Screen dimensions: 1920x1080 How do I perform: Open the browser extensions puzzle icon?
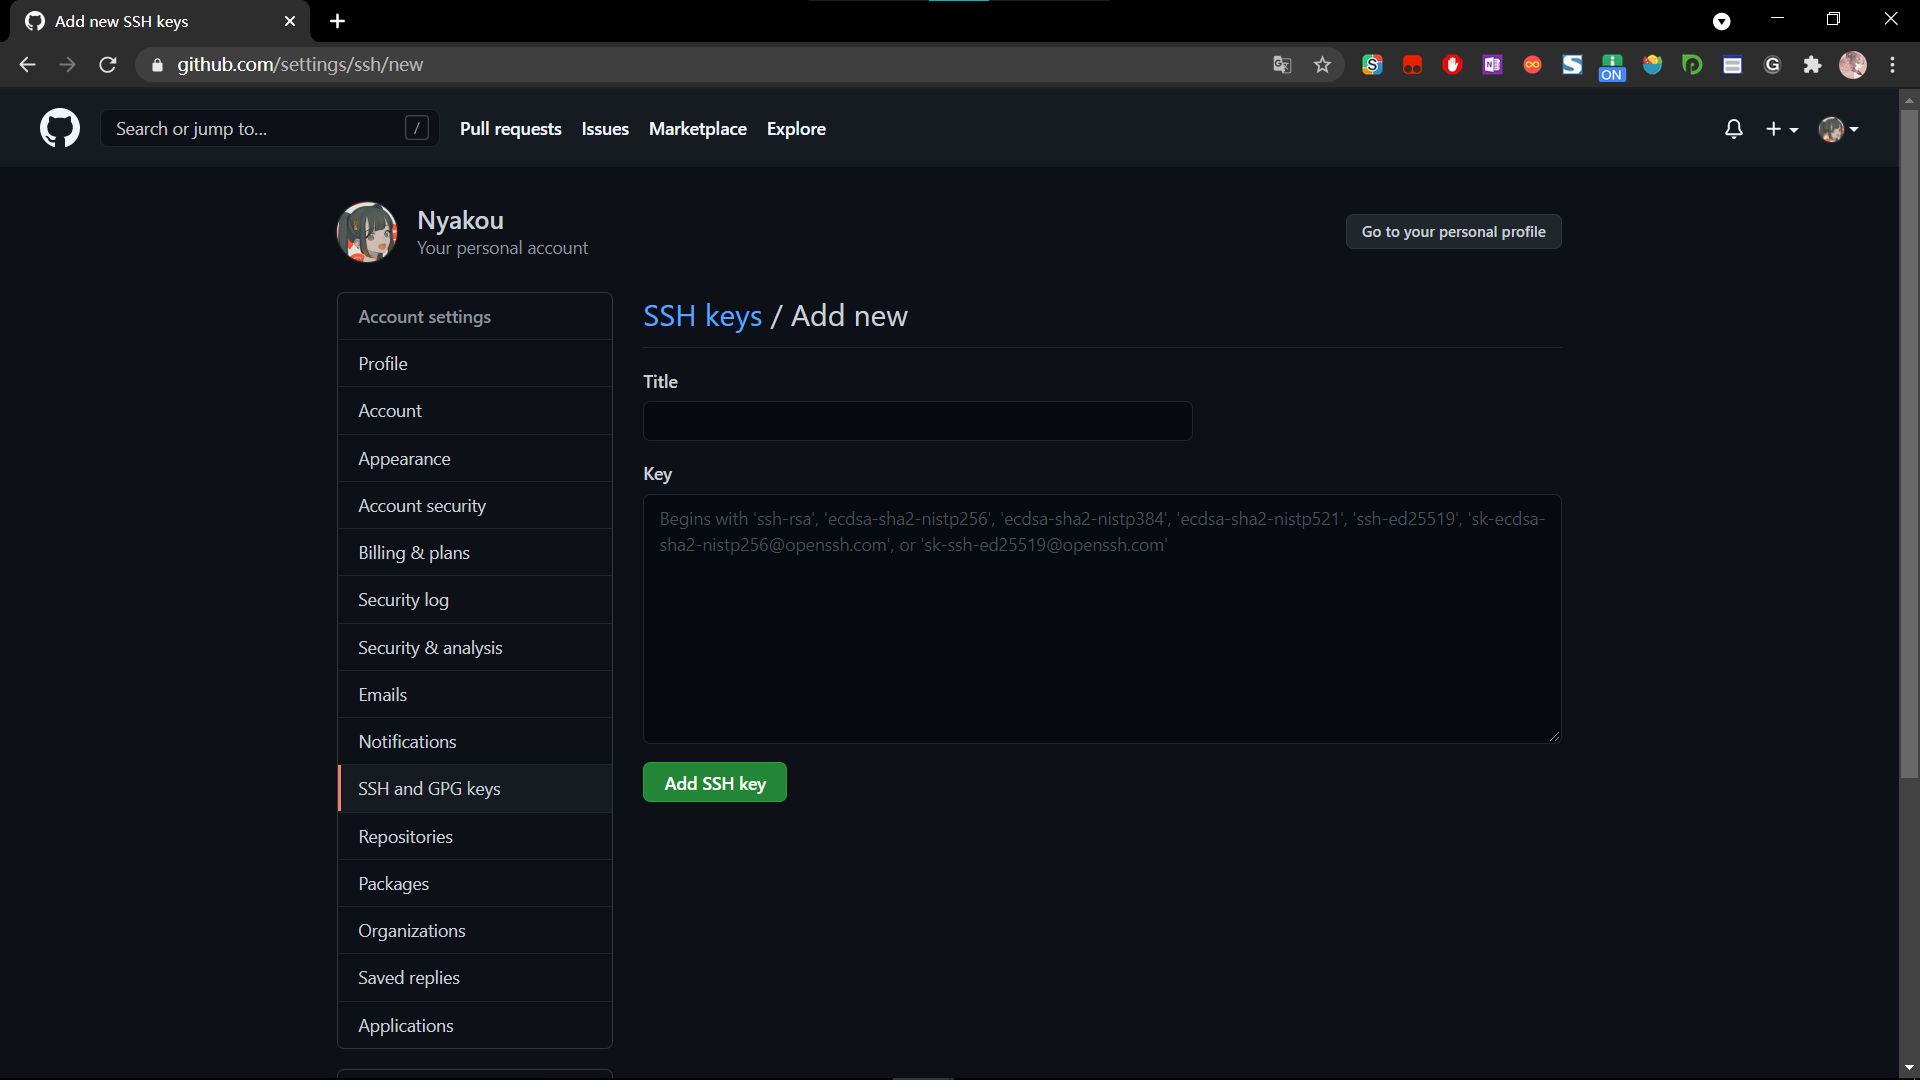[x=1812, y=64]
